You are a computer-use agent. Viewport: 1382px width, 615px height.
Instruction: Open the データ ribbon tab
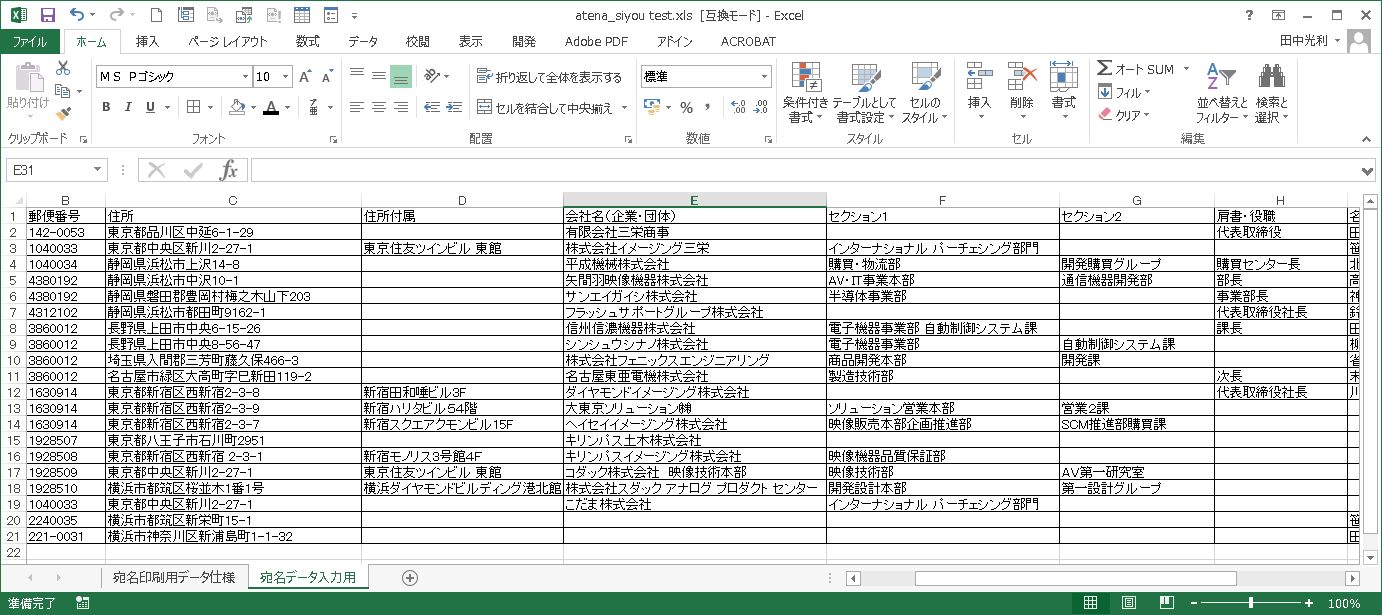363,41
